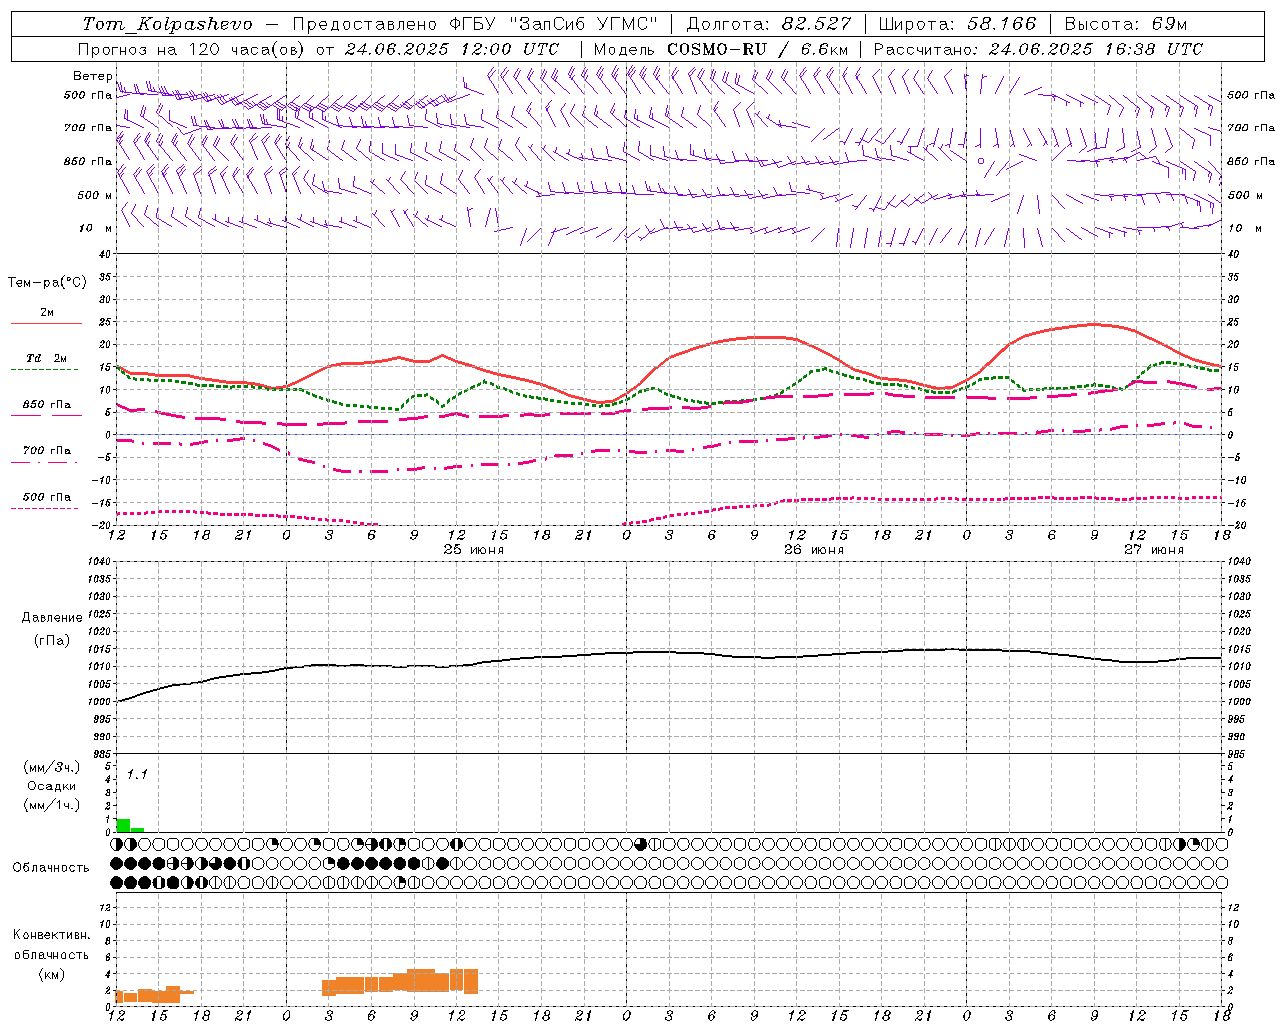Click the computed timestamp 24.06.2025 16:38 UTC

click(1096, 49)
